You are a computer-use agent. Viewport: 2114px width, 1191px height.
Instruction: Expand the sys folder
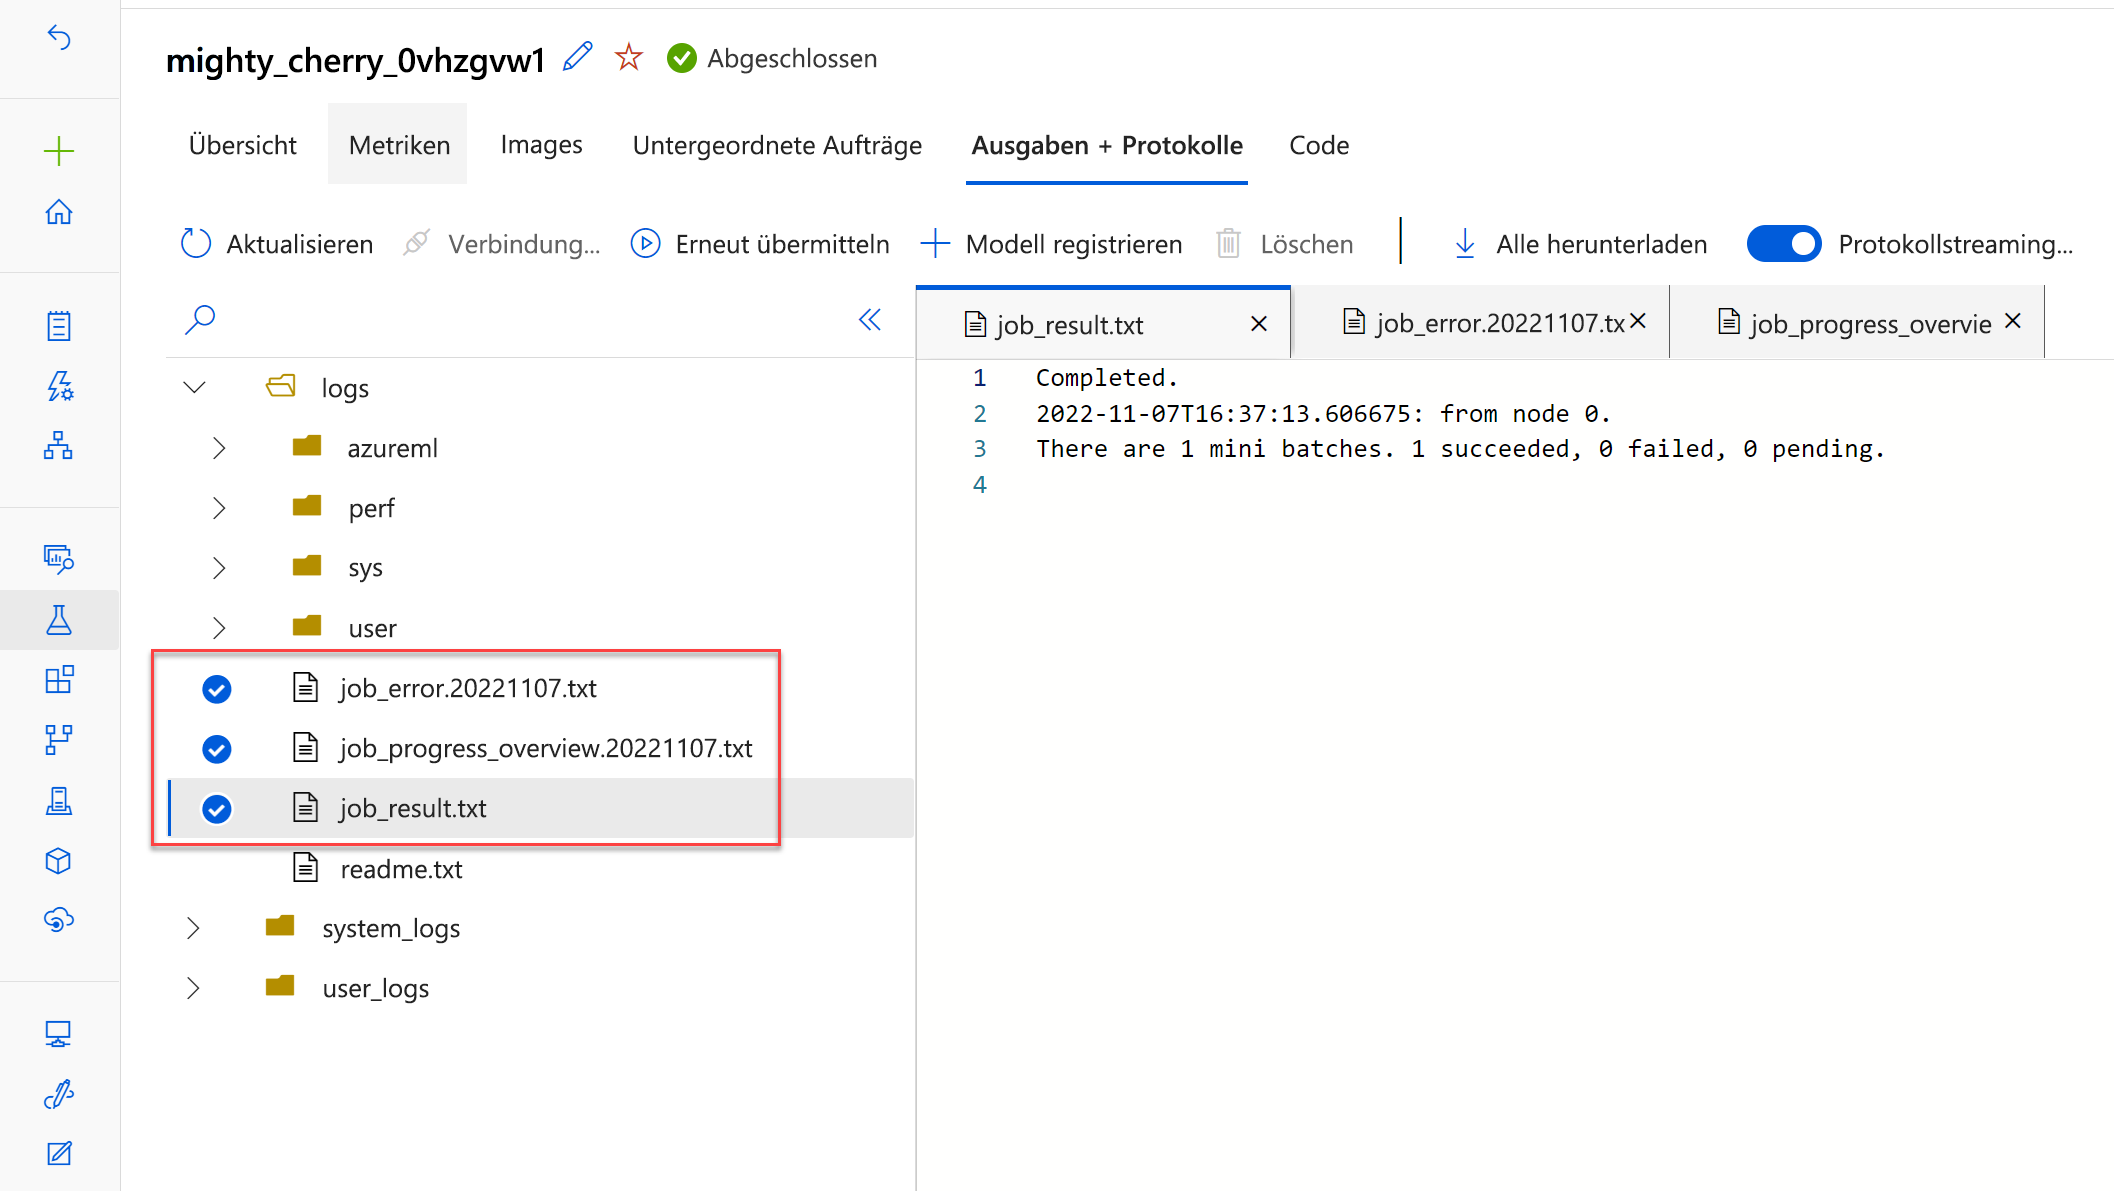pos(219,568)
